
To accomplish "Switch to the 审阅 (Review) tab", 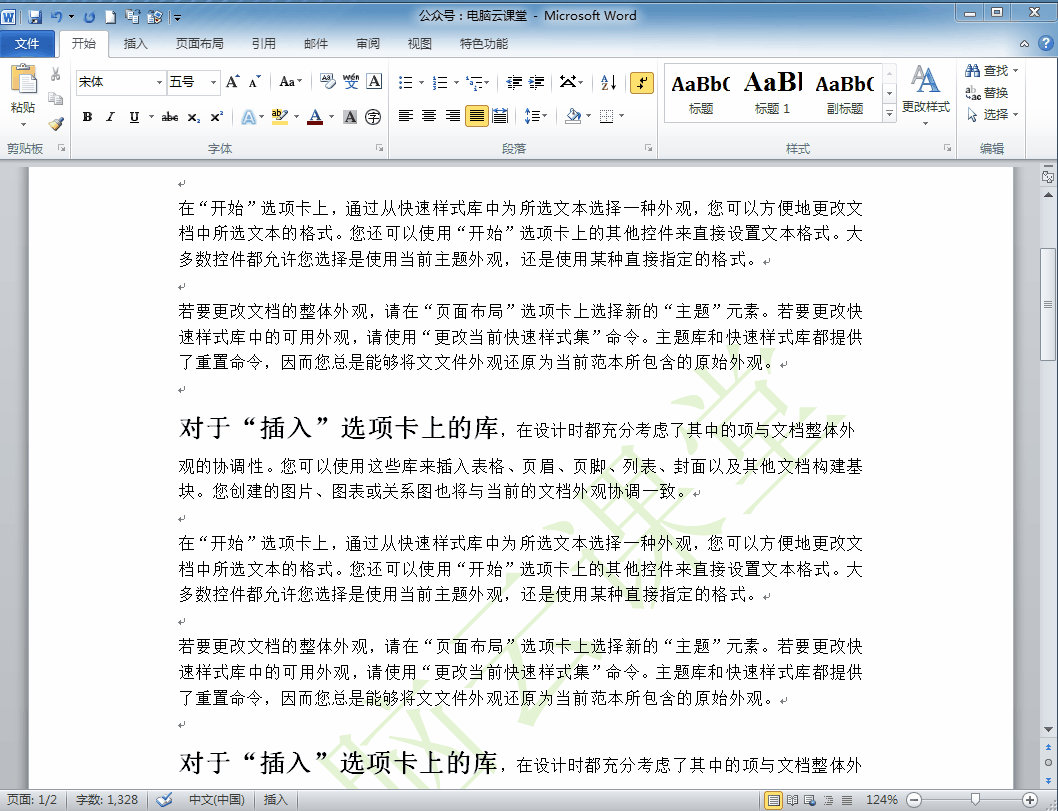I will (368, 44).
